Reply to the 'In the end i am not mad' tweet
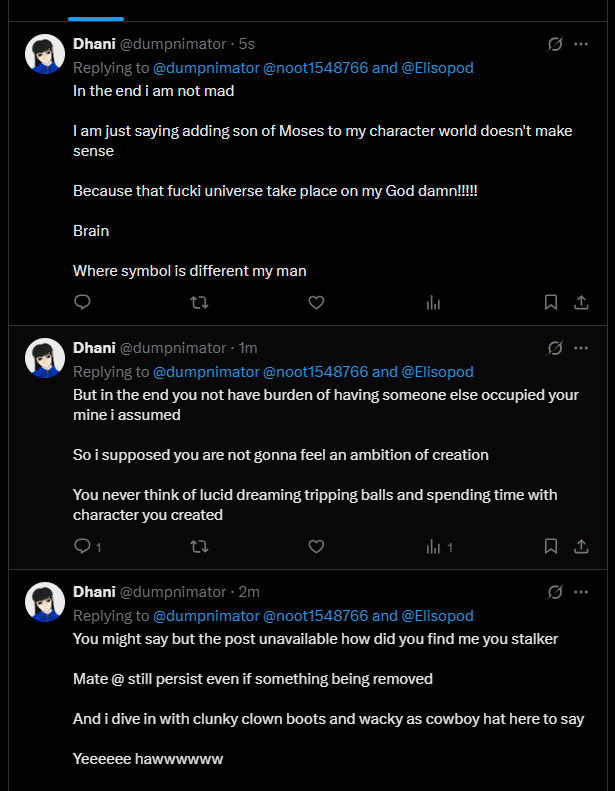 pos(83,302)
